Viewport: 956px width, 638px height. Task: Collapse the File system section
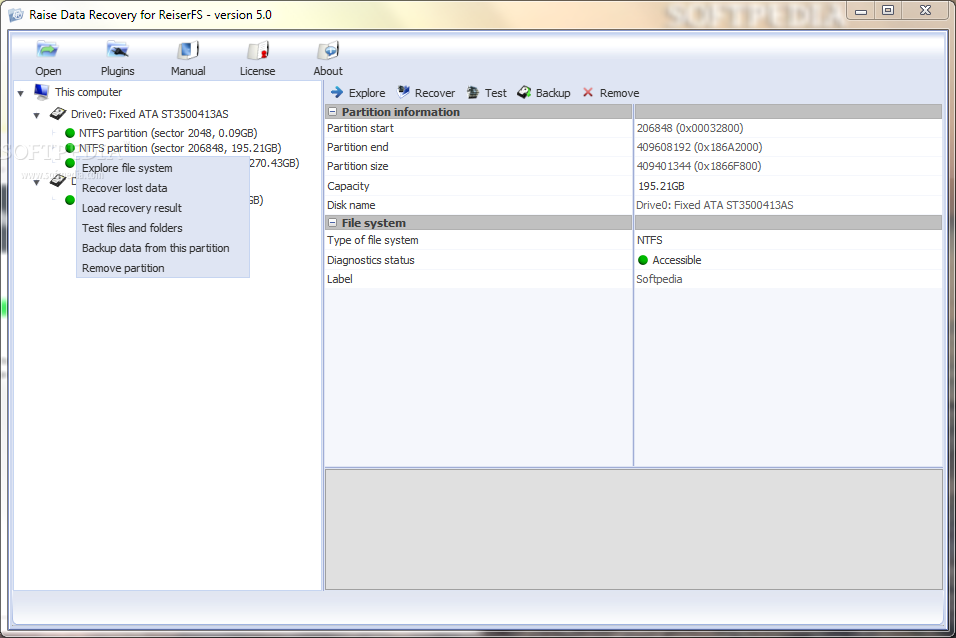[332, 223]
